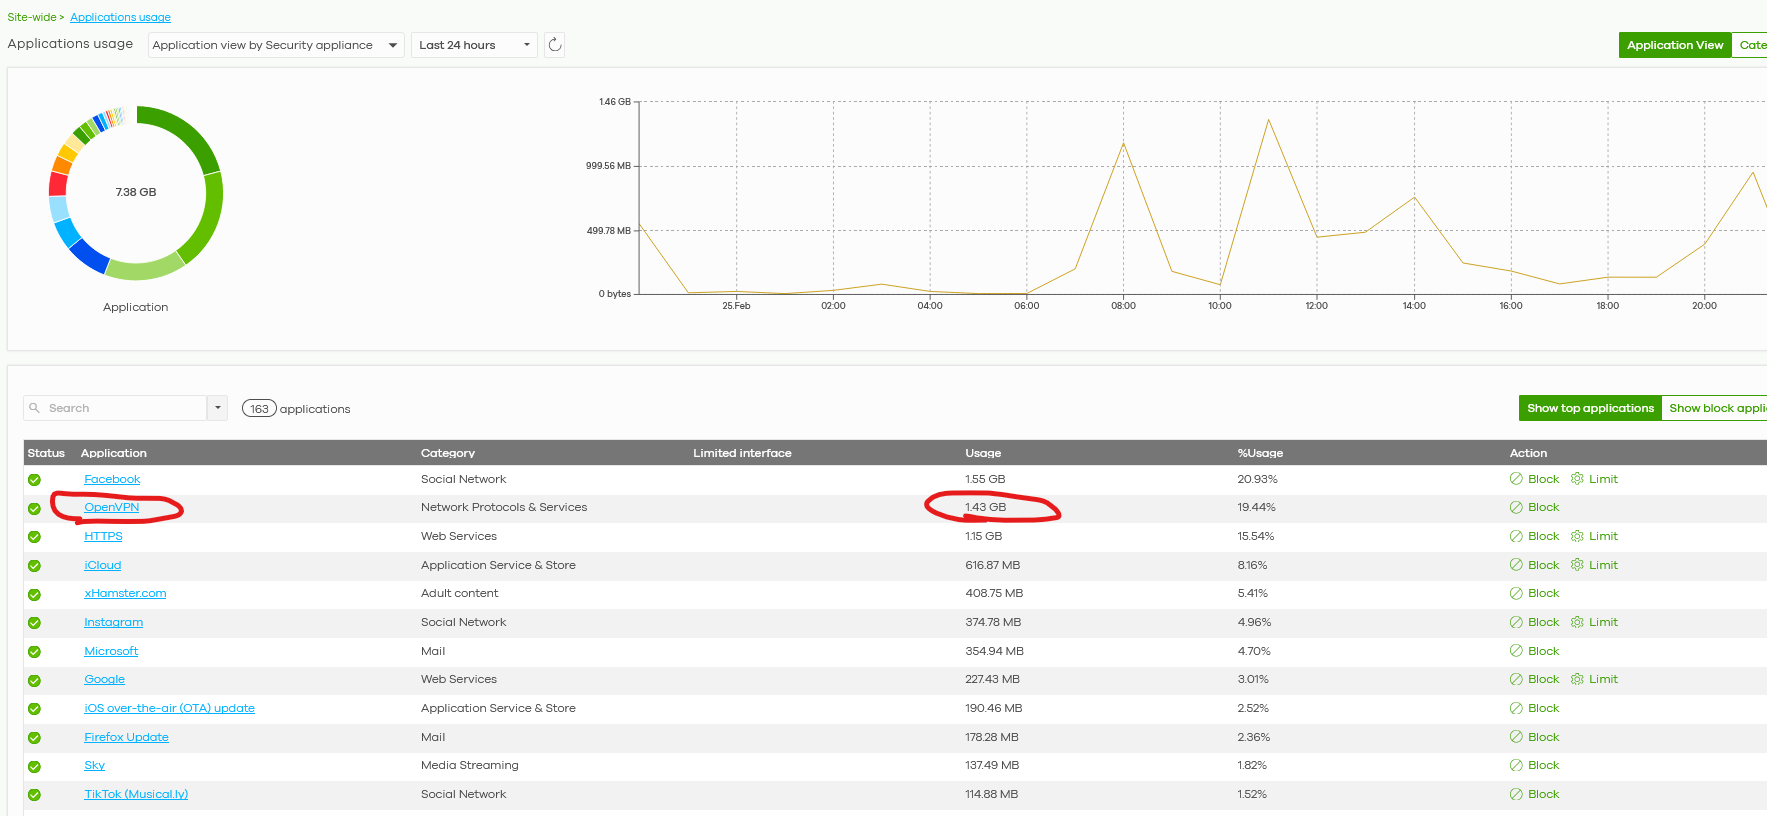Viewport: 1767px width, 816px height.
Task: Open the Last 24 hours time range dropdown
Action: click(475, 45)
